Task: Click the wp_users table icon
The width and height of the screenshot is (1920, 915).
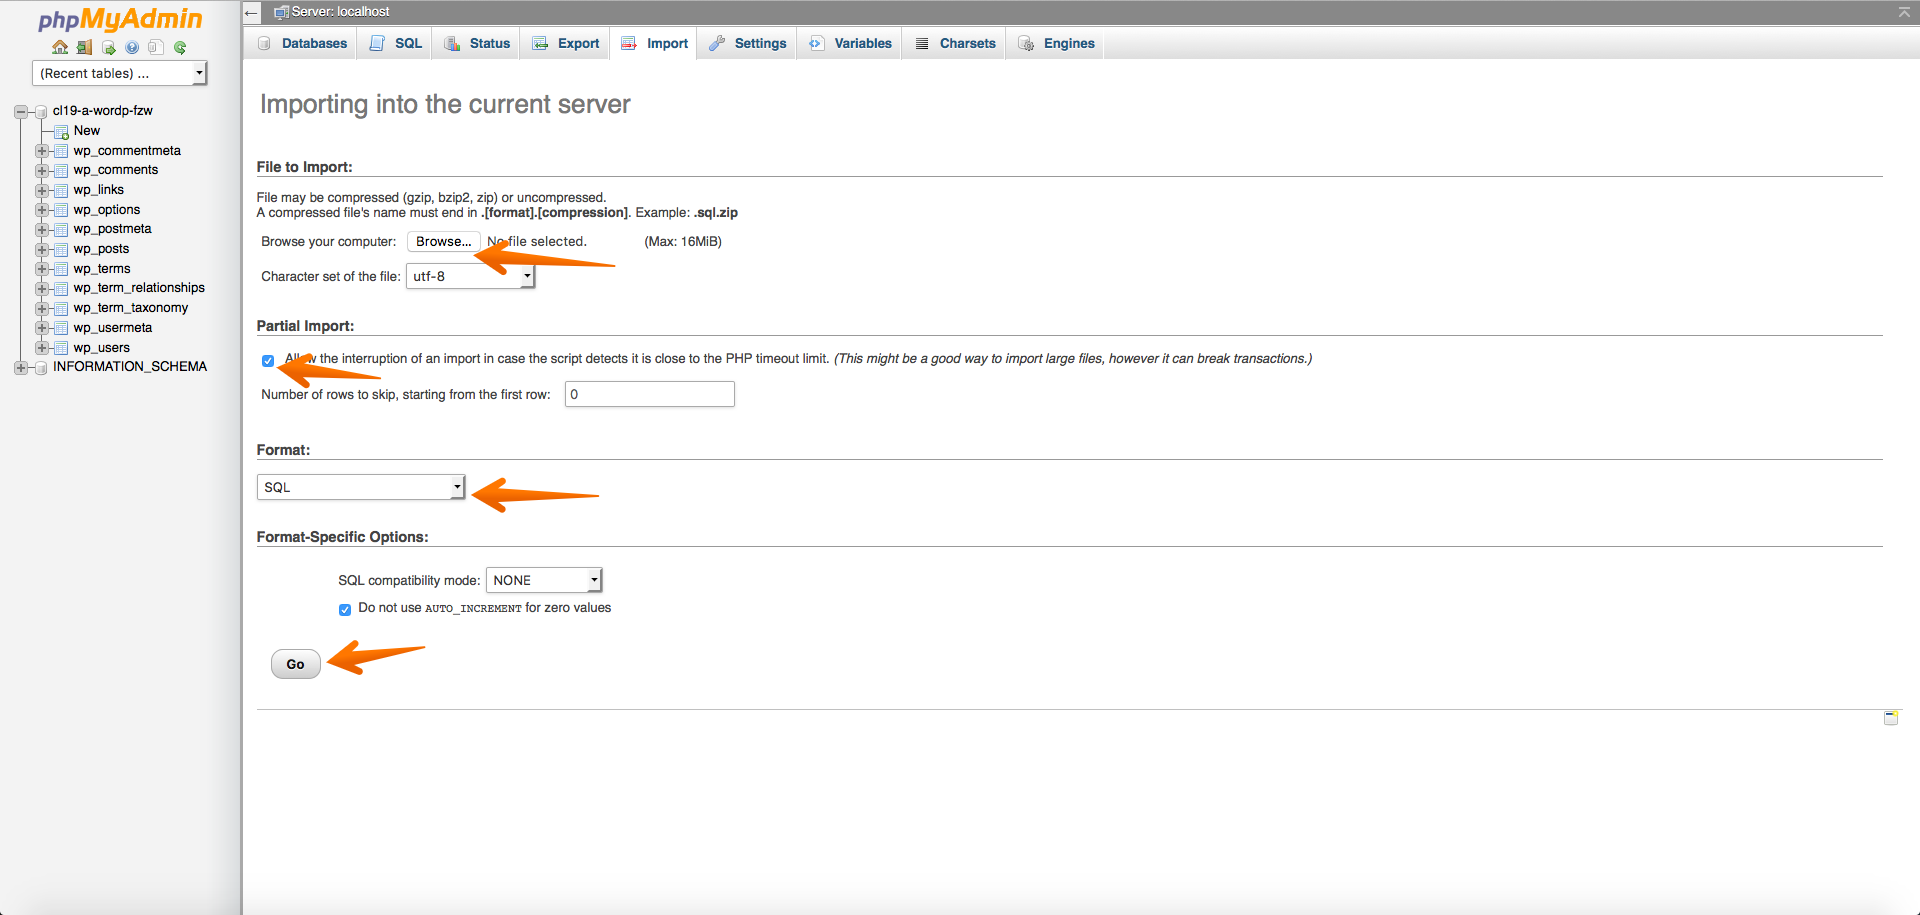Action: [x=61, y=348]
